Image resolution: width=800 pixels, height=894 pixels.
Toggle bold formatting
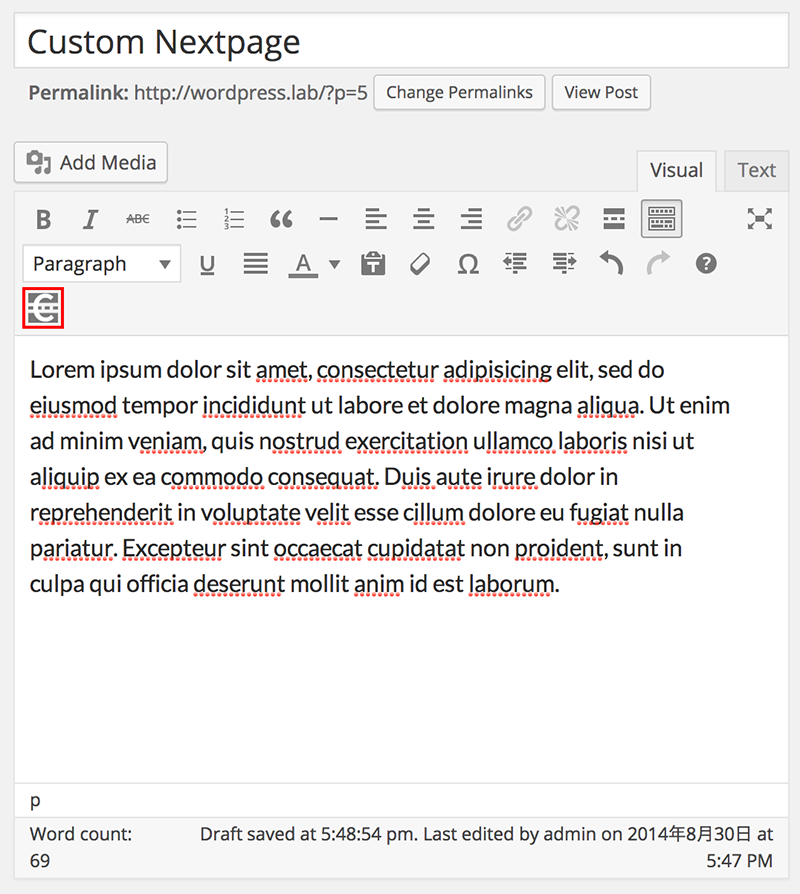coord(43,219)
